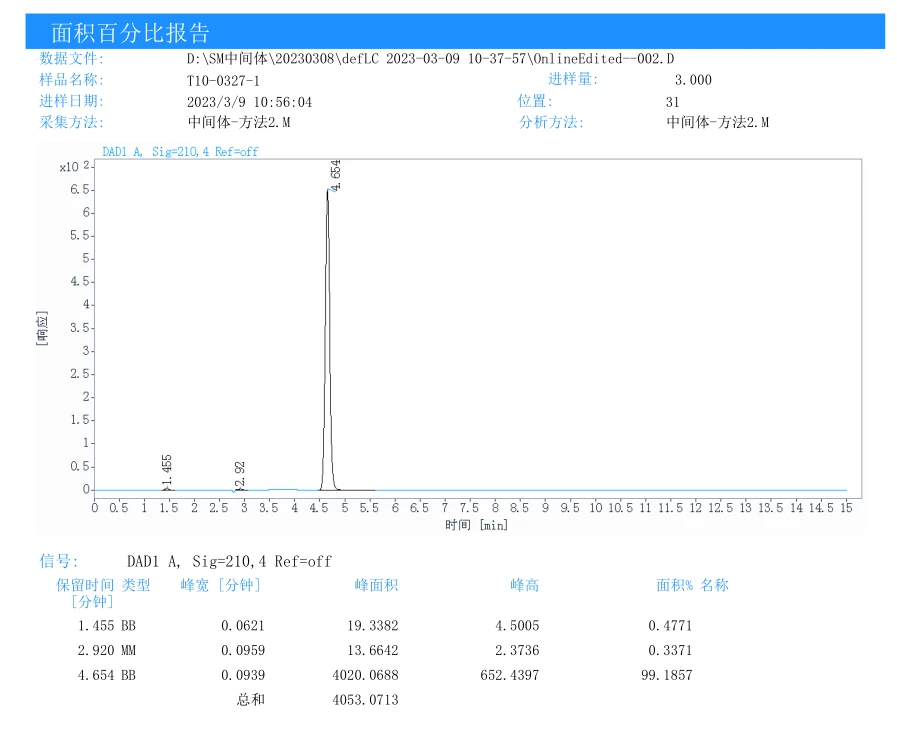
Task: Click the 面积% column header
Action: click(x=674, y=585)
